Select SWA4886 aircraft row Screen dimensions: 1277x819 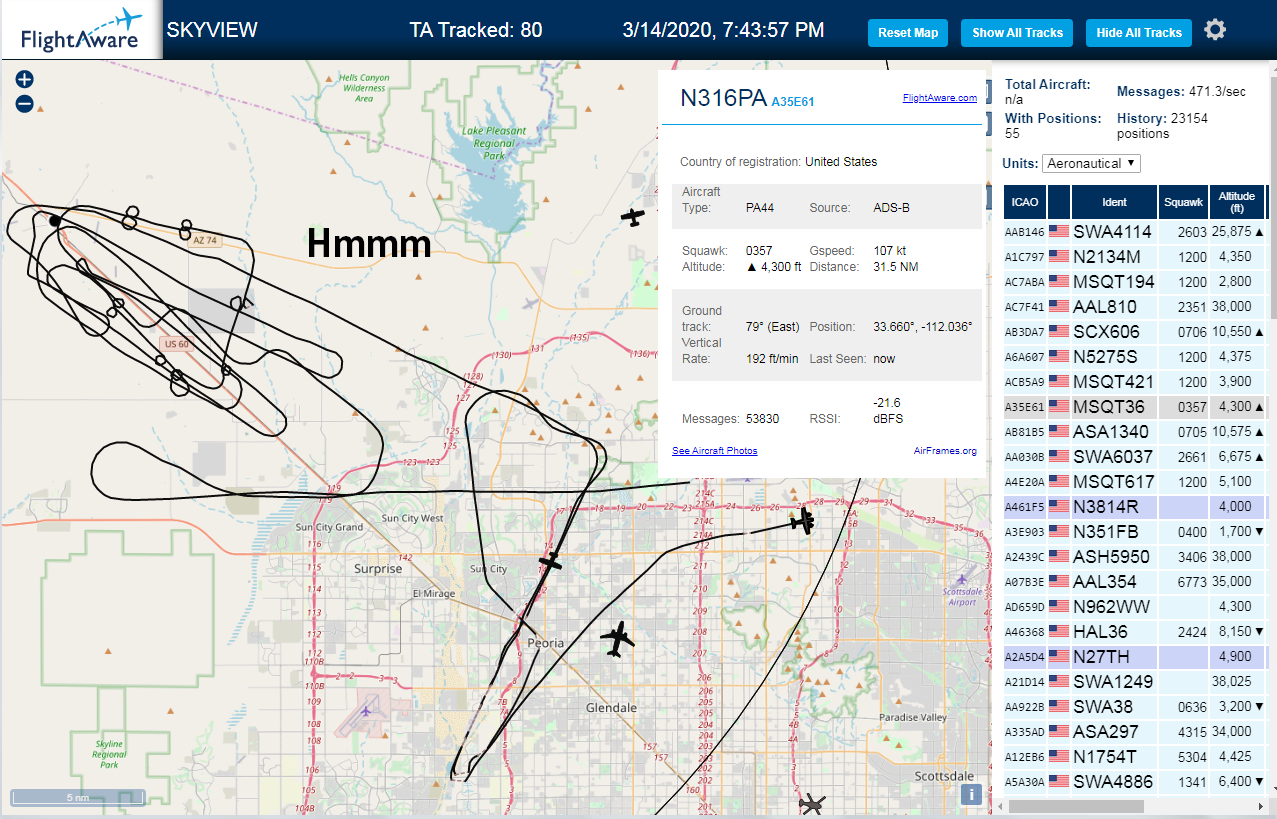pos(1135,782)
